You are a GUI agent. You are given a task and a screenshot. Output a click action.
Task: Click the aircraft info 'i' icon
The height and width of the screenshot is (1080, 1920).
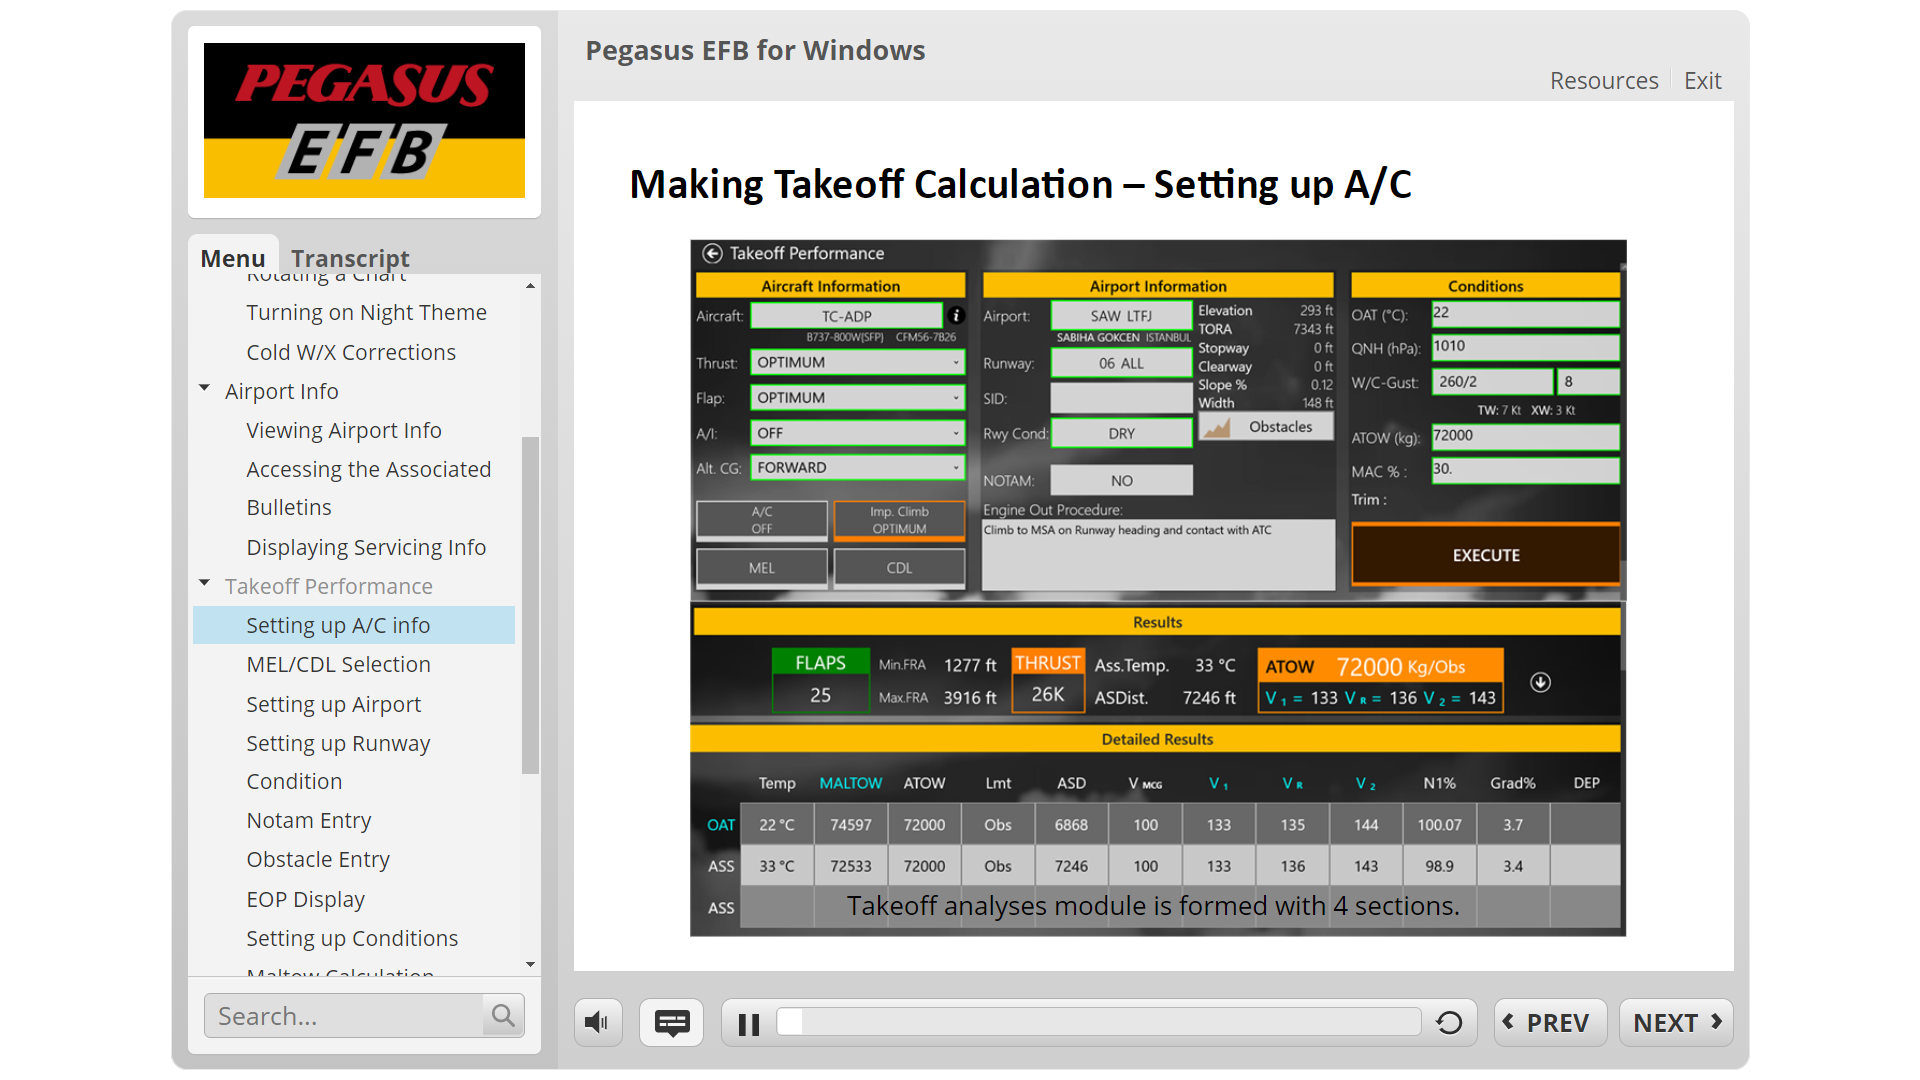tap(956, 315)
